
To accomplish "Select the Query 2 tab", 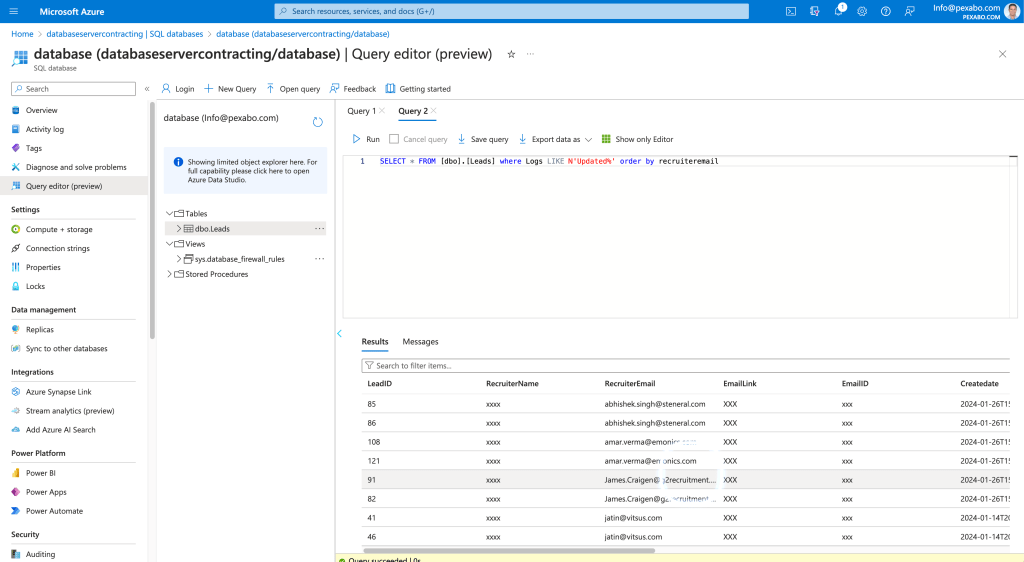I will (x=413, y=111).
